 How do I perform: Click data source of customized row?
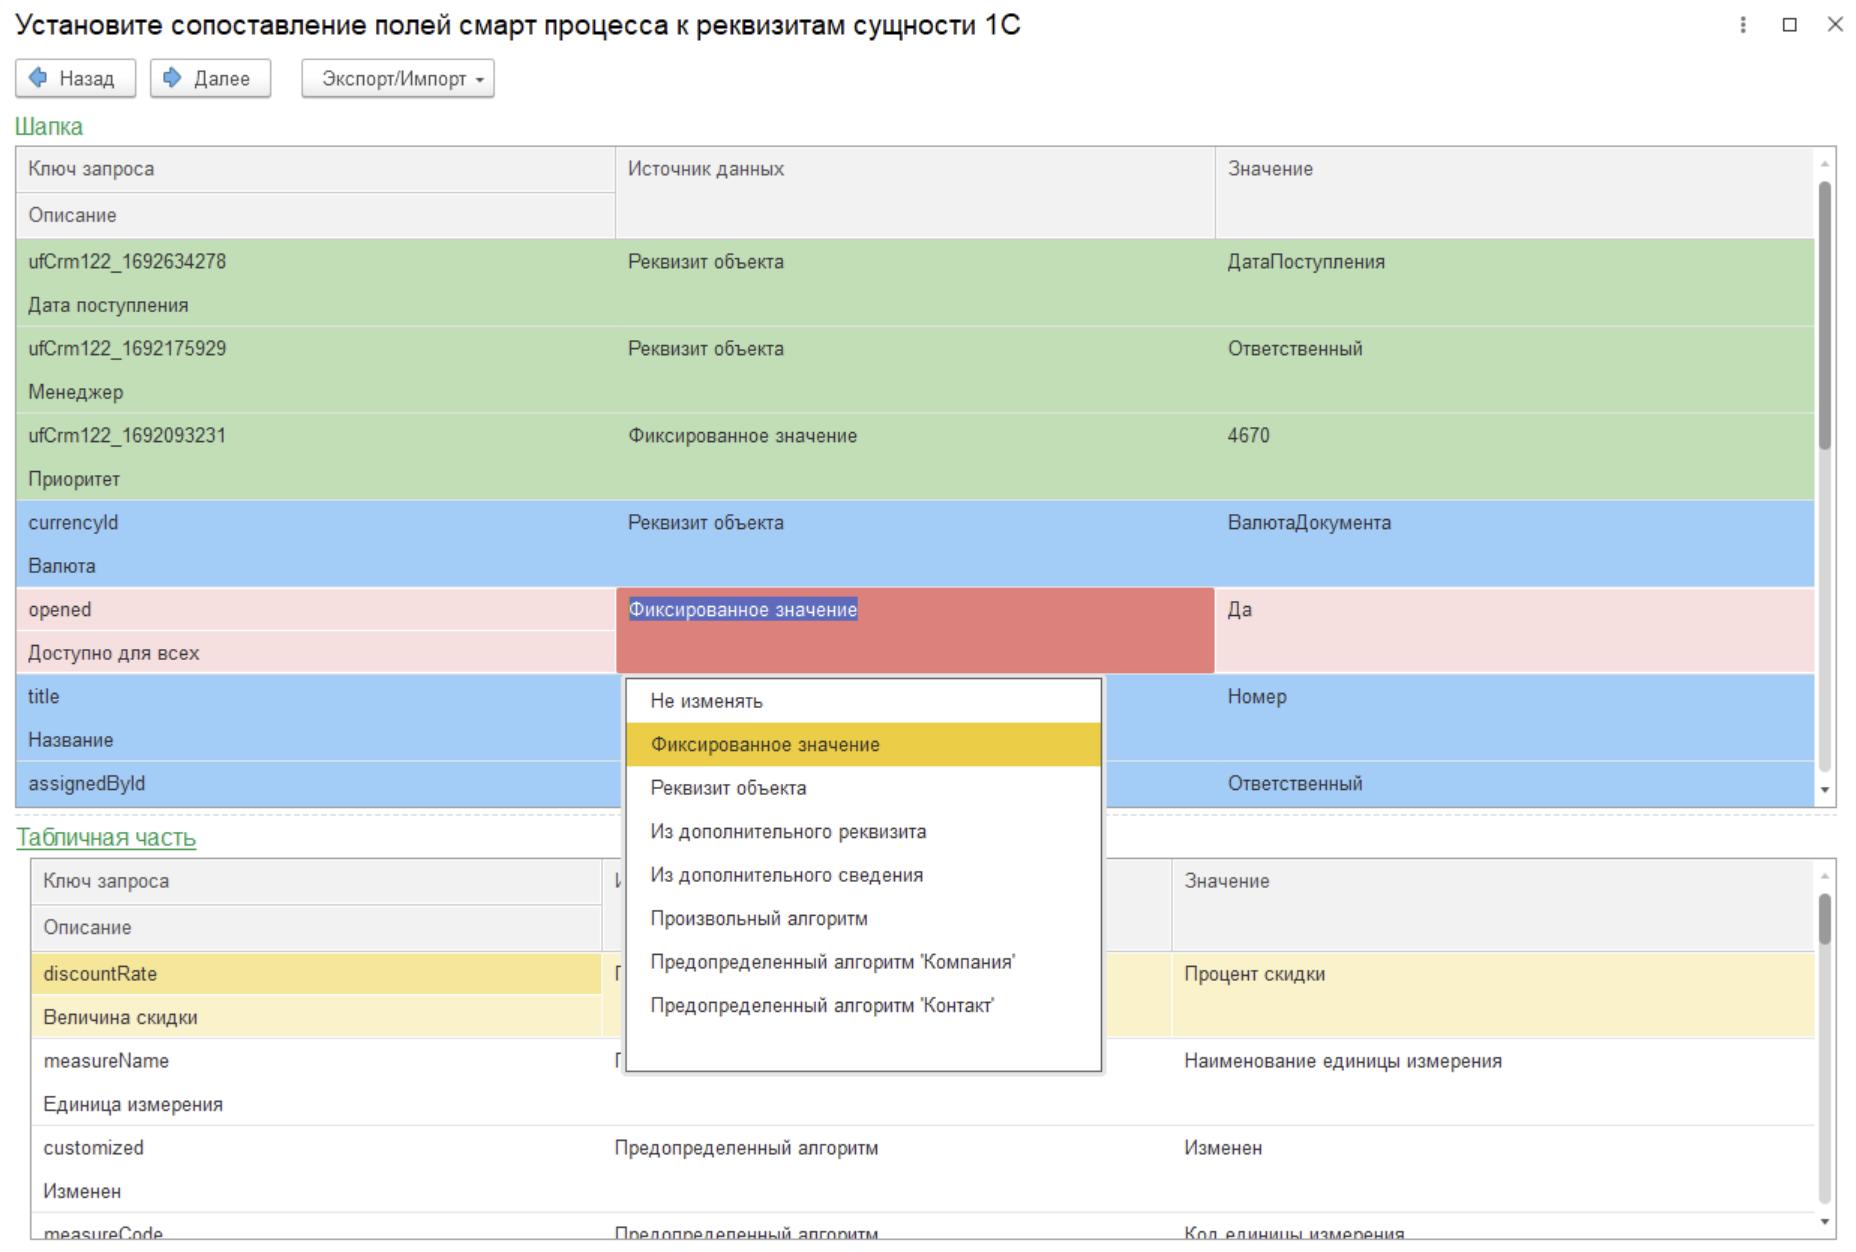tap(886, 1169)
